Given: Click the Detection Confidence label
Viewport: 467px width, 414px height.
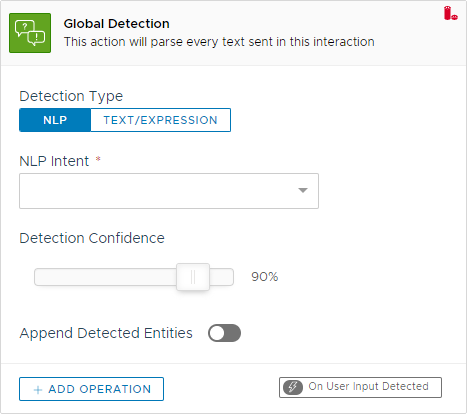Looking at the screenshot, I should click(92, 238).
